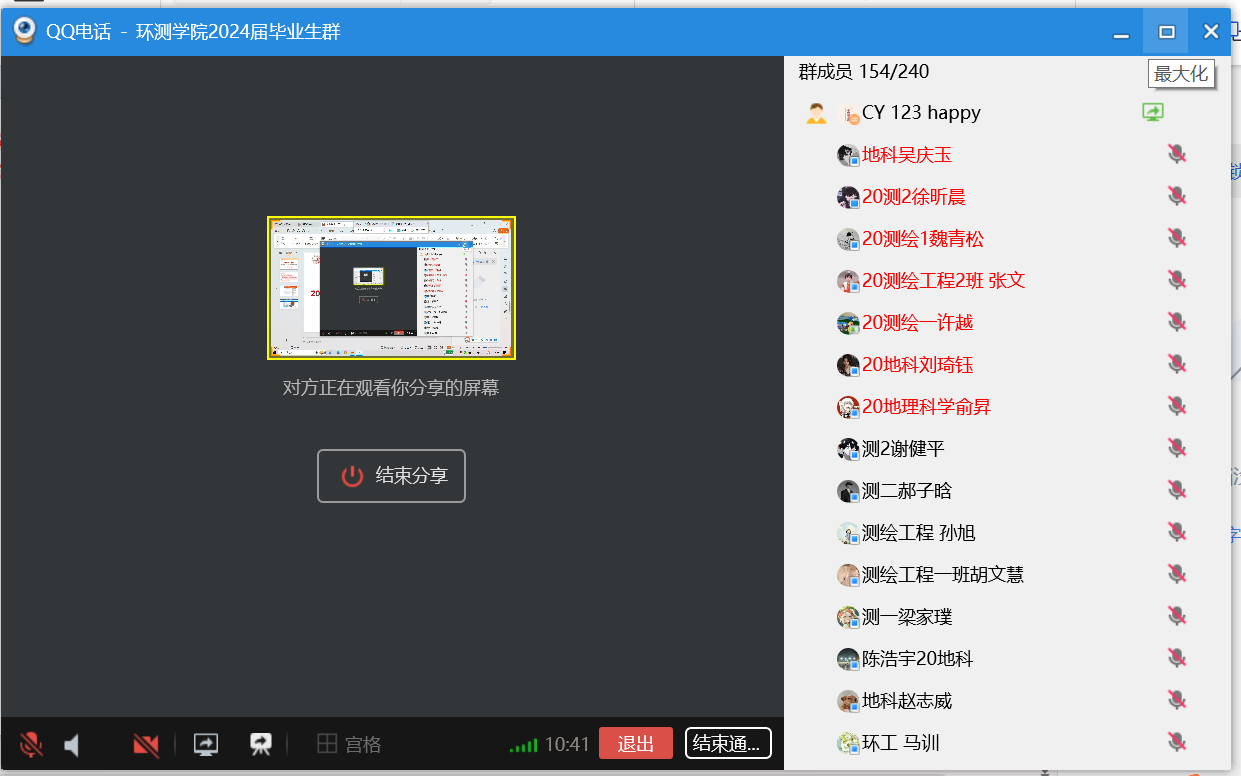The height and width of the screenshot is (776, 1241).
Task: Toggle muted mic icon for 地科吴庆玉
Action: [1177, 155]
